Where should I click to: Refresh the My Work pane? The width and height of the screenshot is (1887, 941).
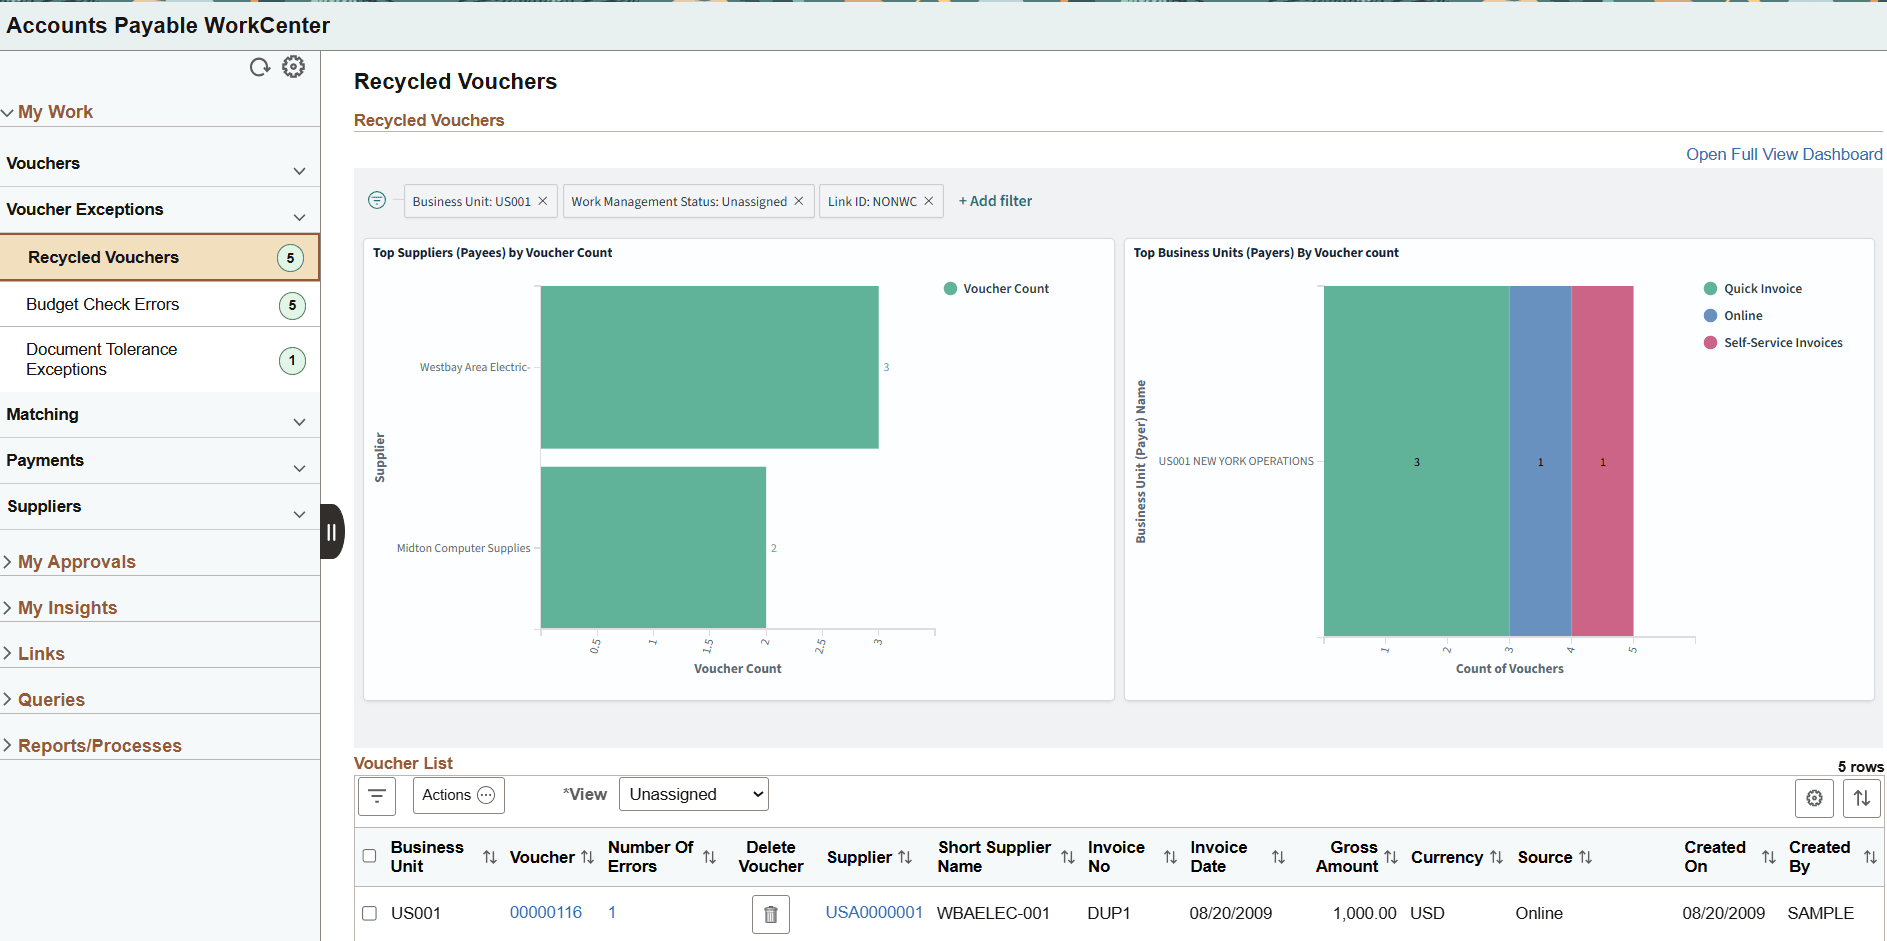[x=260, y=67]
